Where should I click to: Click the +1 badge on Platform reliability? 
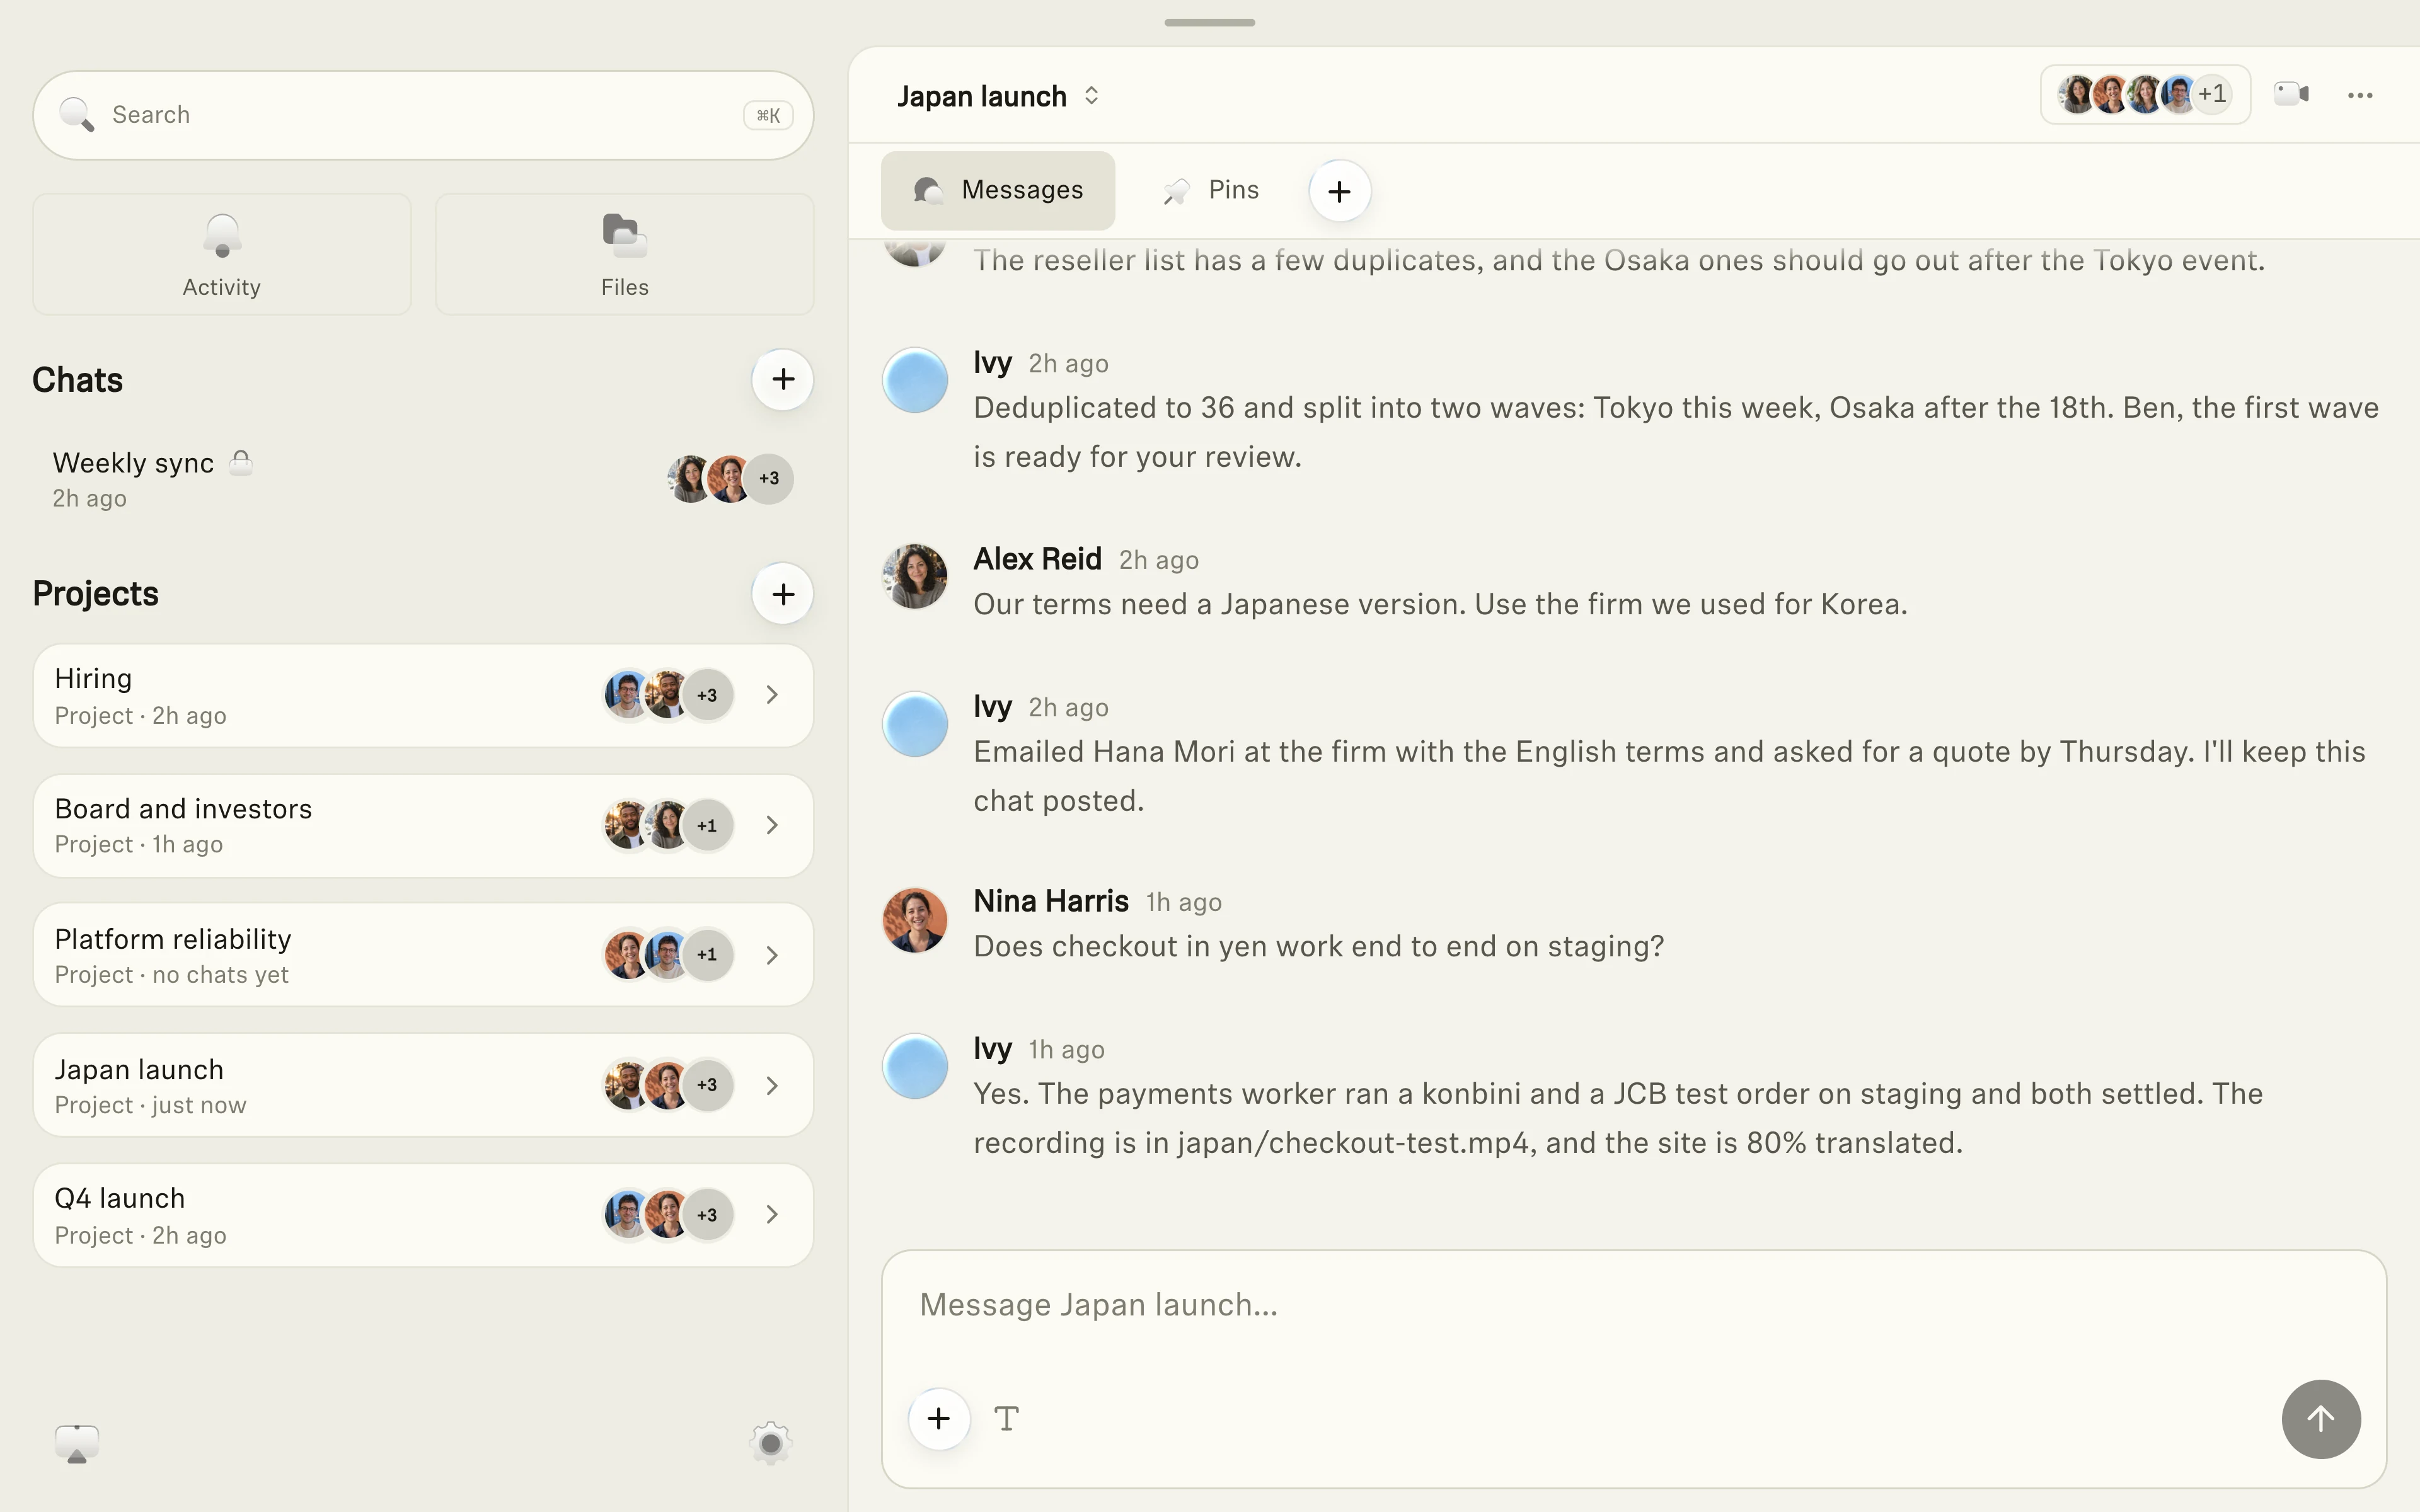[707, 955]
